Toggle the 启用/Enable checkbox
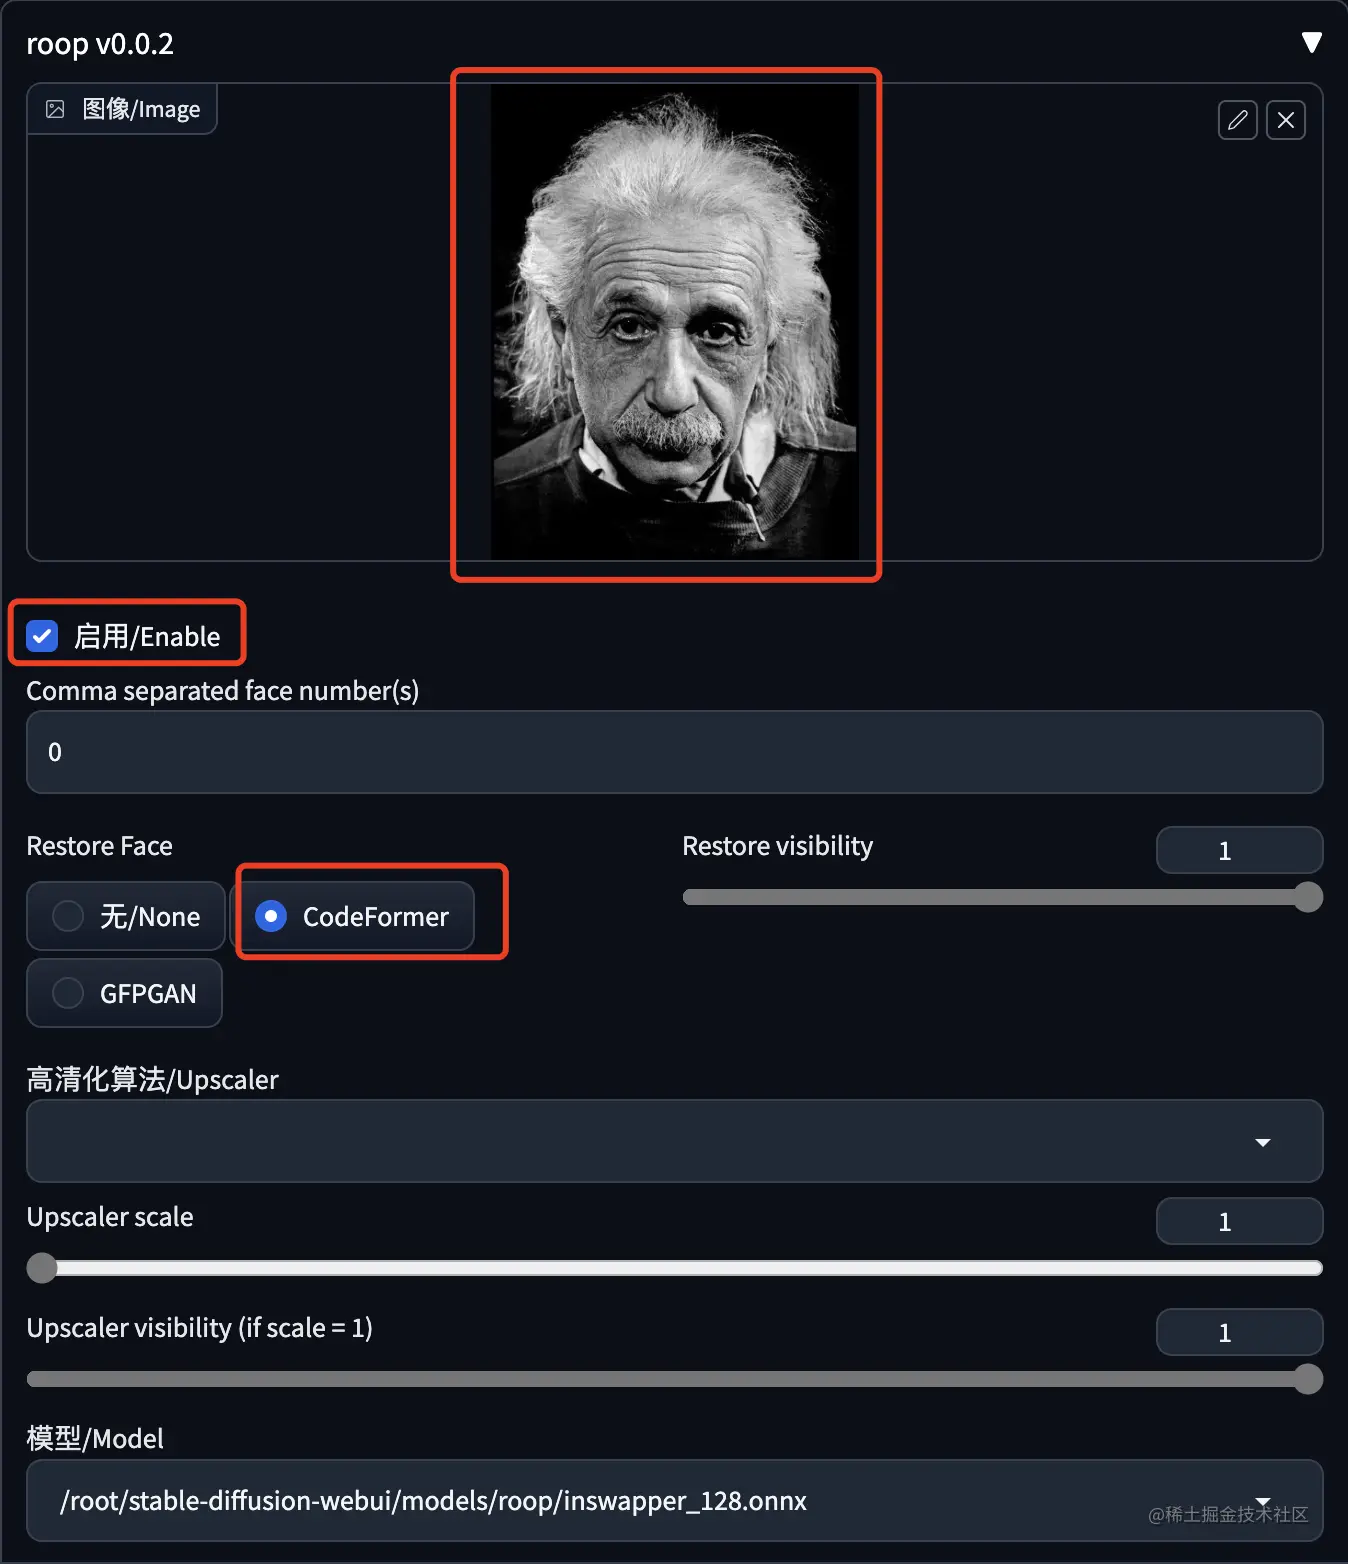 42,636
